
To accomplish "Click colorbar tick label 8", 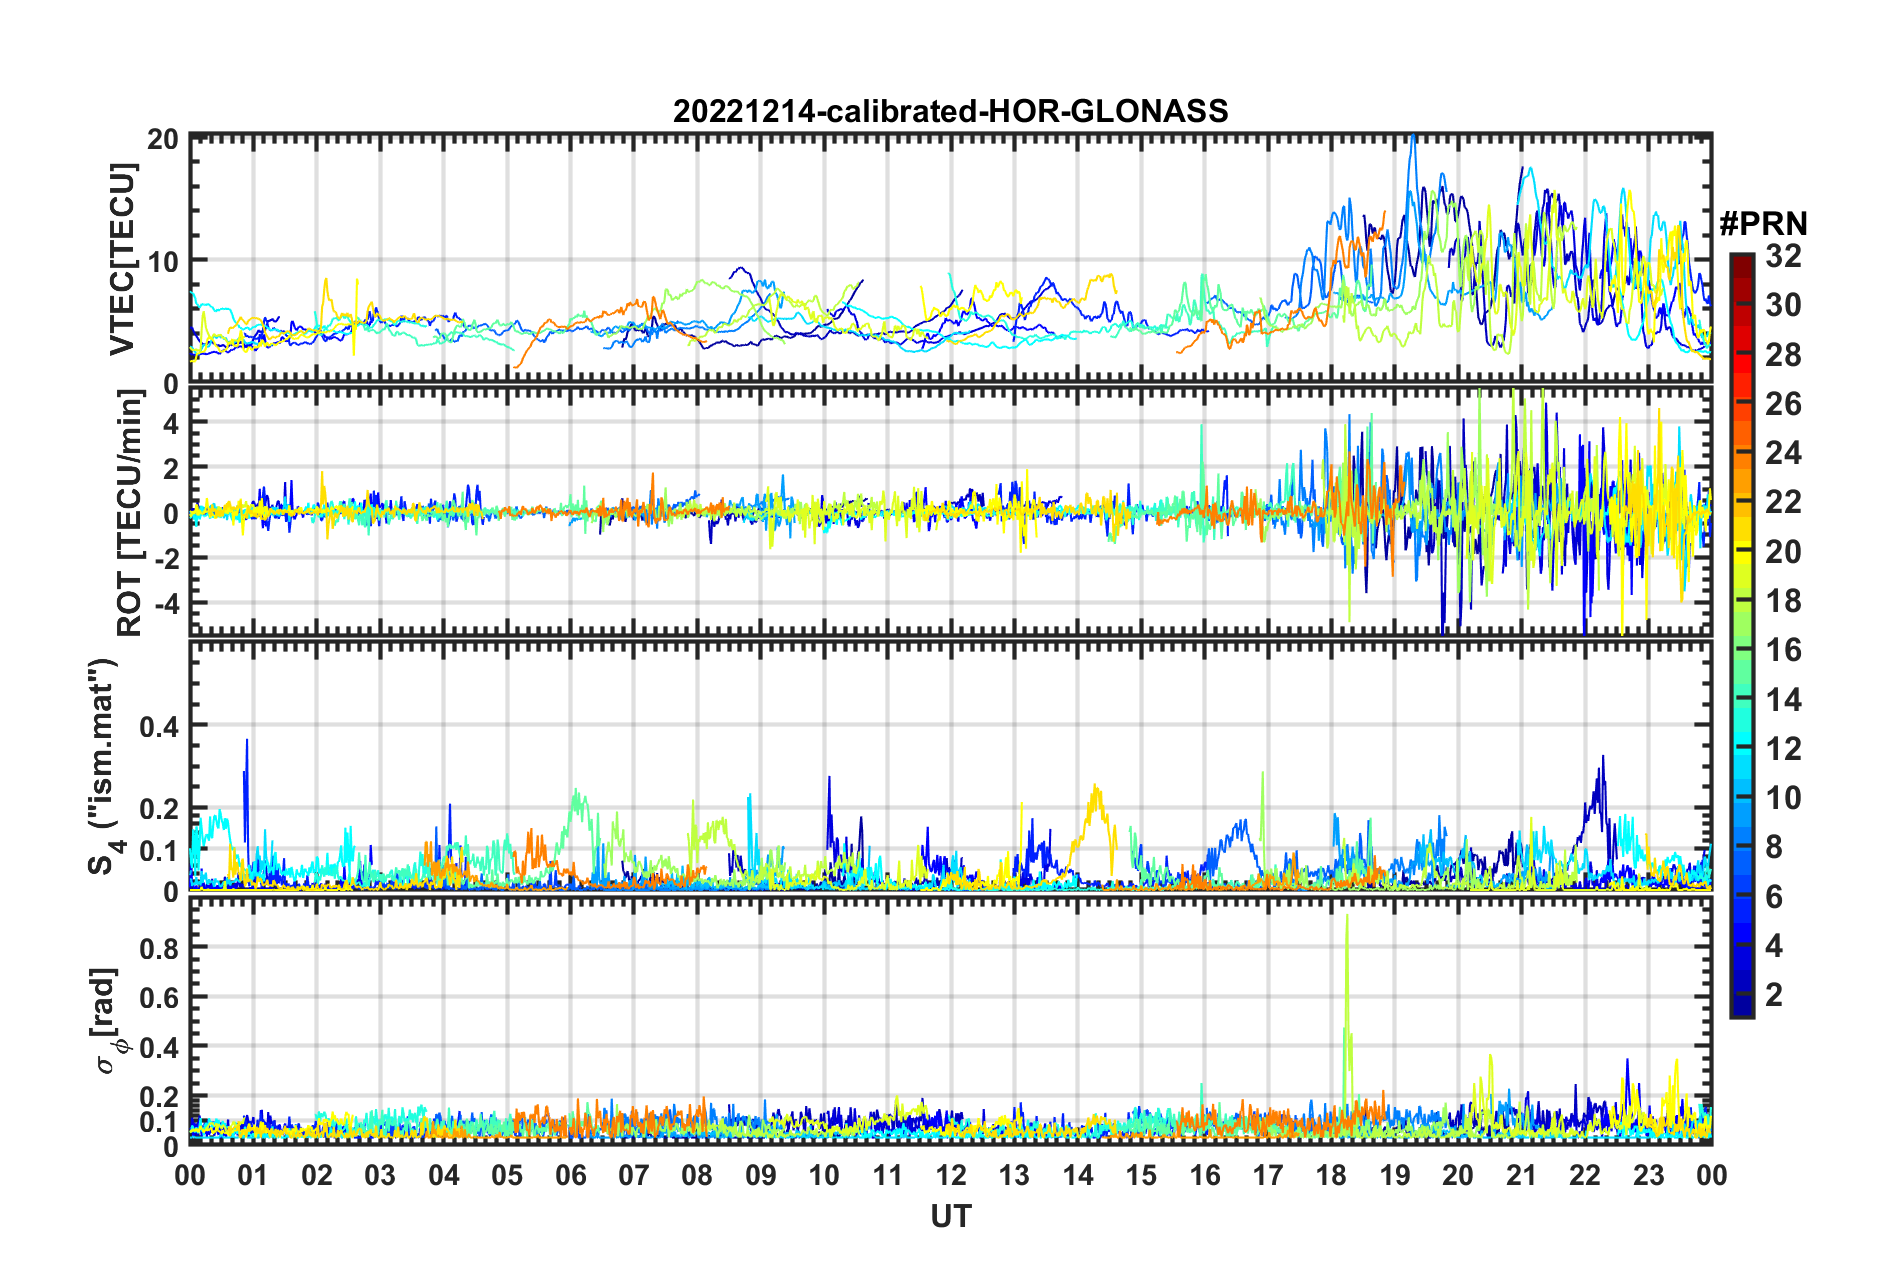I will point(1774,847).
